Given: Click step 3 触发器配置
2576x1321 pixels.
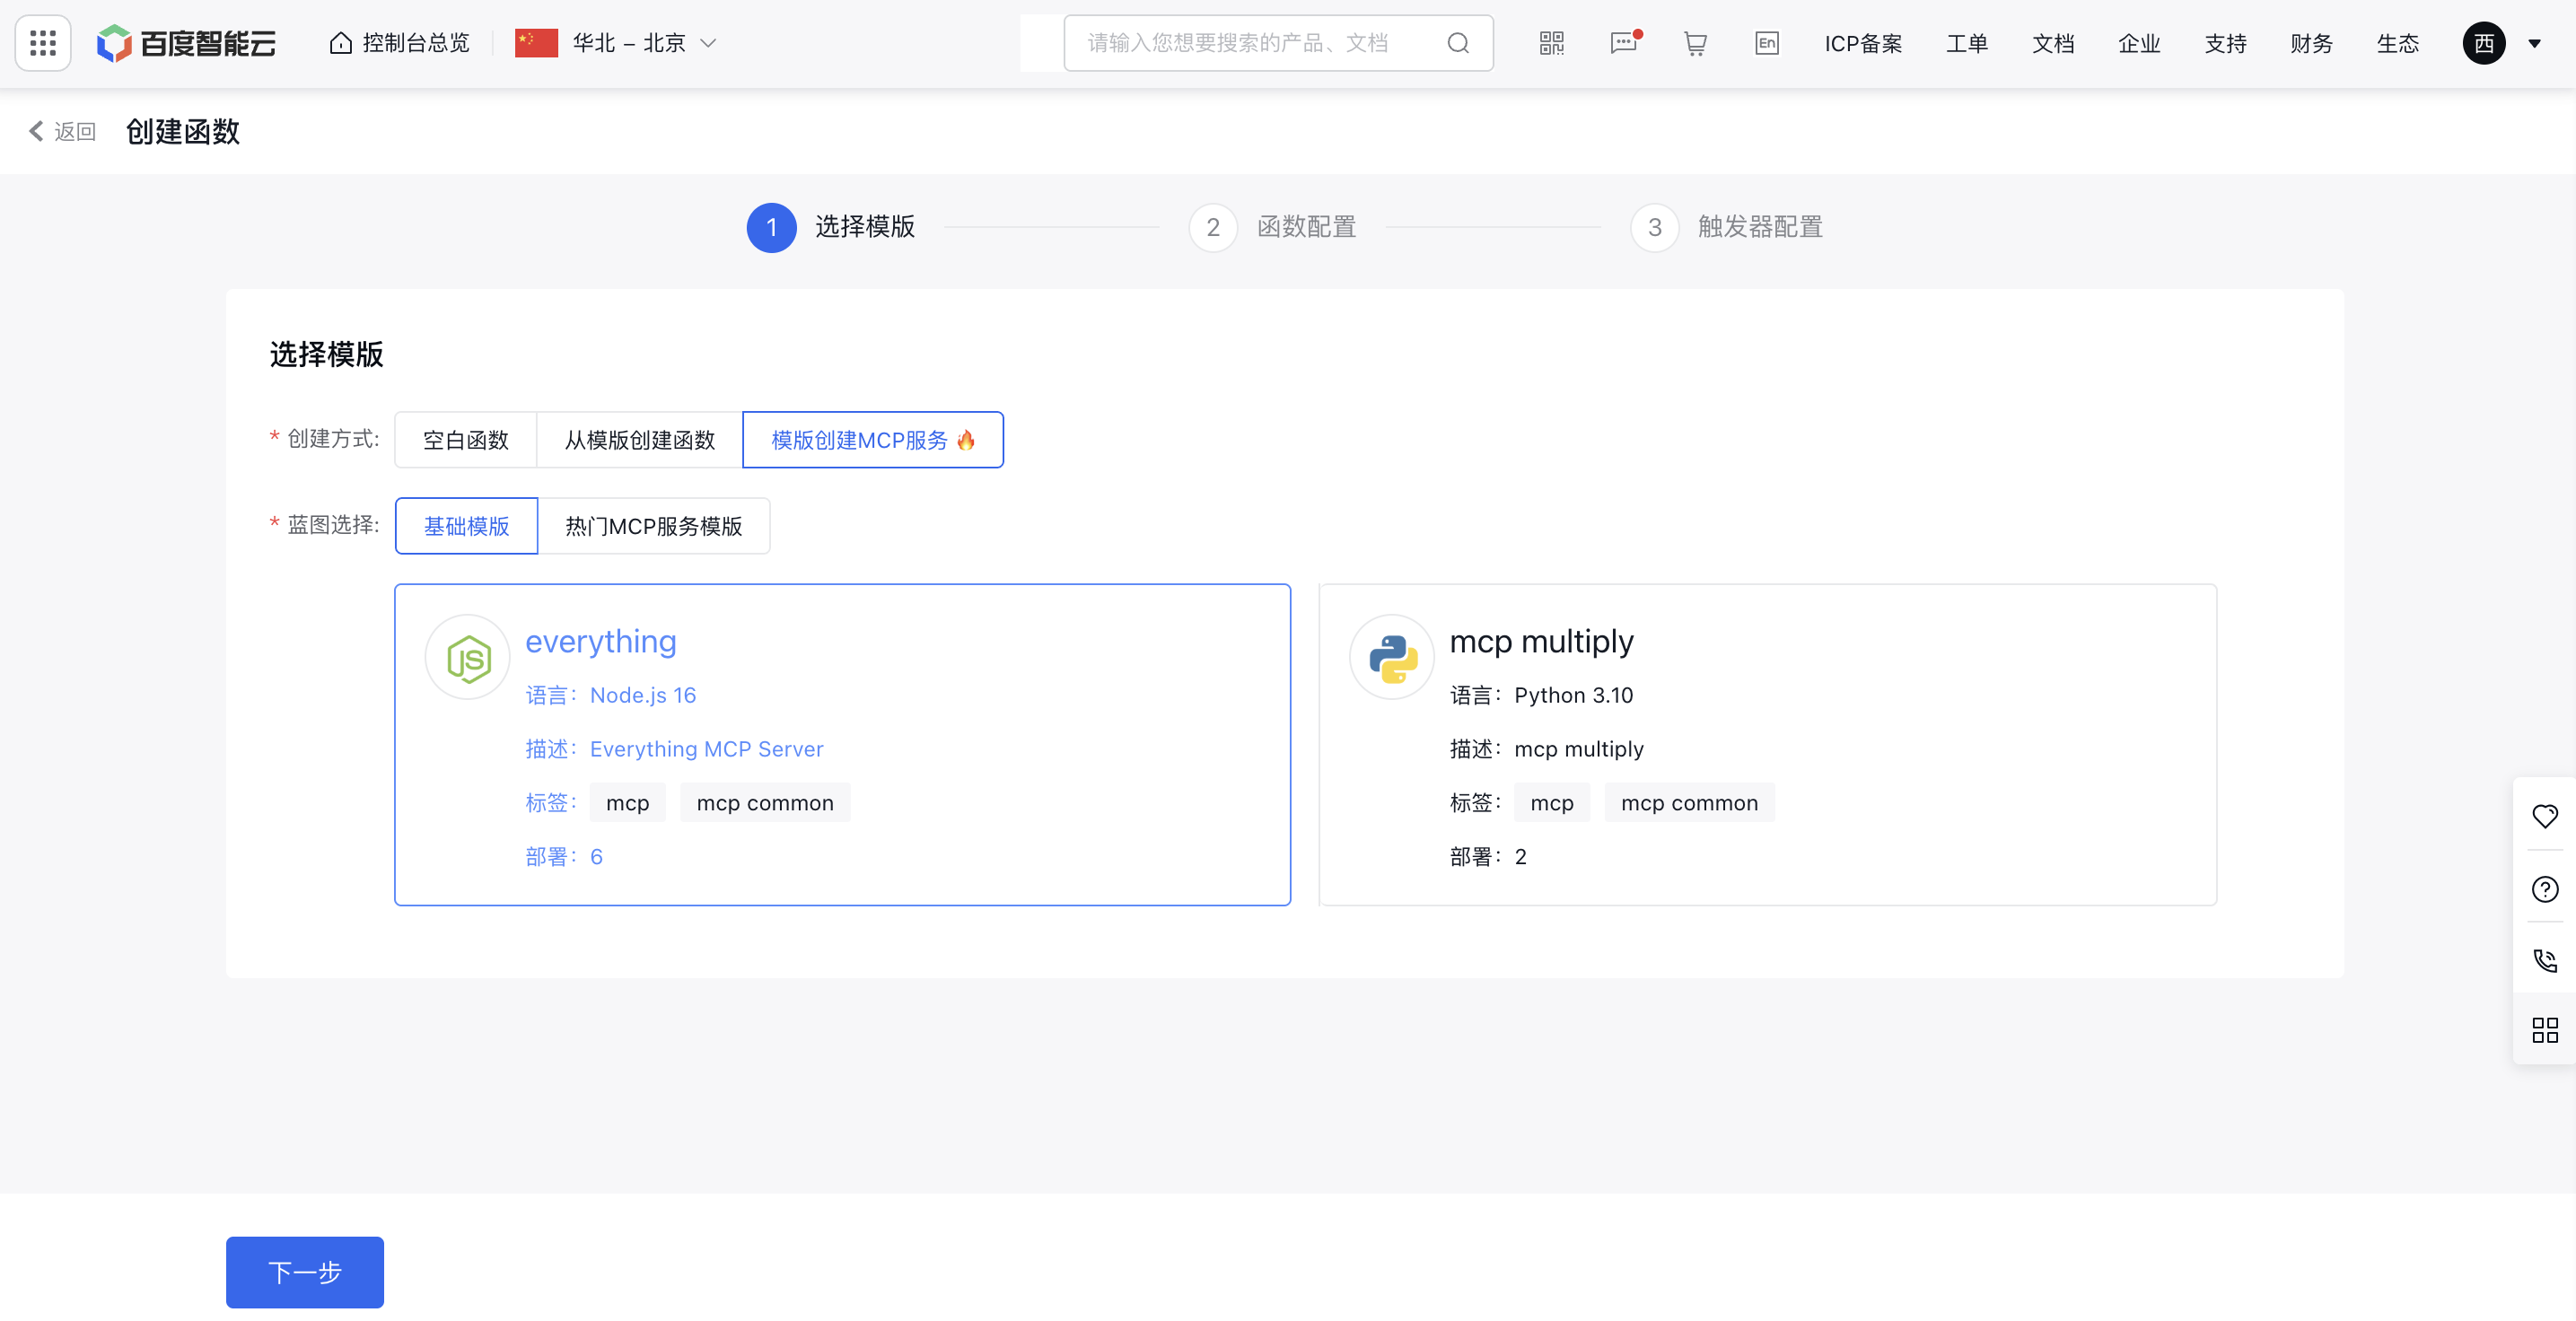Looking at the screenshot, I should click(1727, 227).
